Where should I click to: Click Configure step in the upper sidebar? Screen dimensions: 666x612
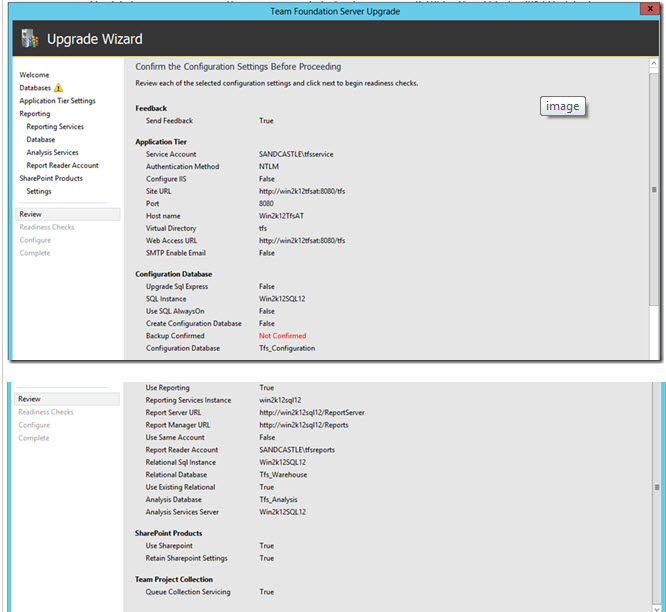point(35,240)
